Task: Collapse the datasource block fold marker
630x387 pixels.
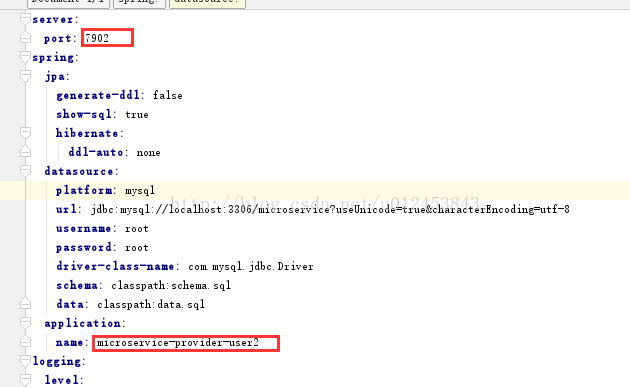Action: click(x=25, y=171)
